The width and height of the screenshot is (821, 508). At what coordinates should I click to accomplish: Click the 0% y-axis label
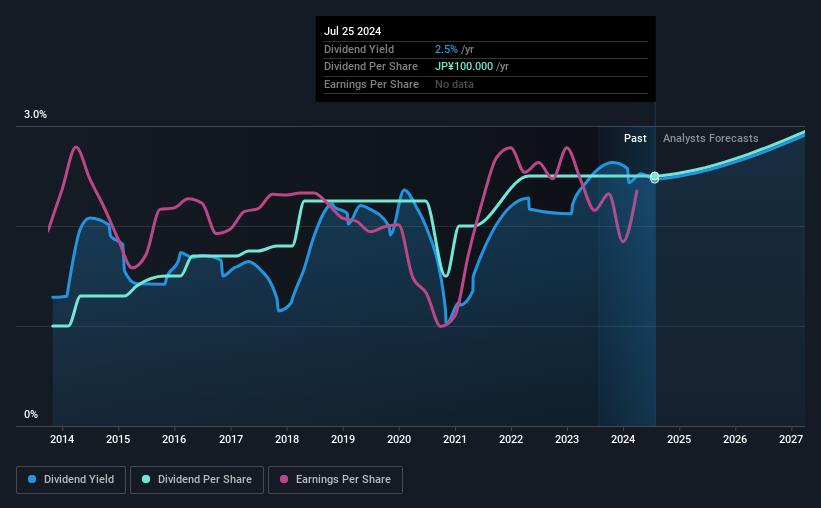(x=31, y=414)
